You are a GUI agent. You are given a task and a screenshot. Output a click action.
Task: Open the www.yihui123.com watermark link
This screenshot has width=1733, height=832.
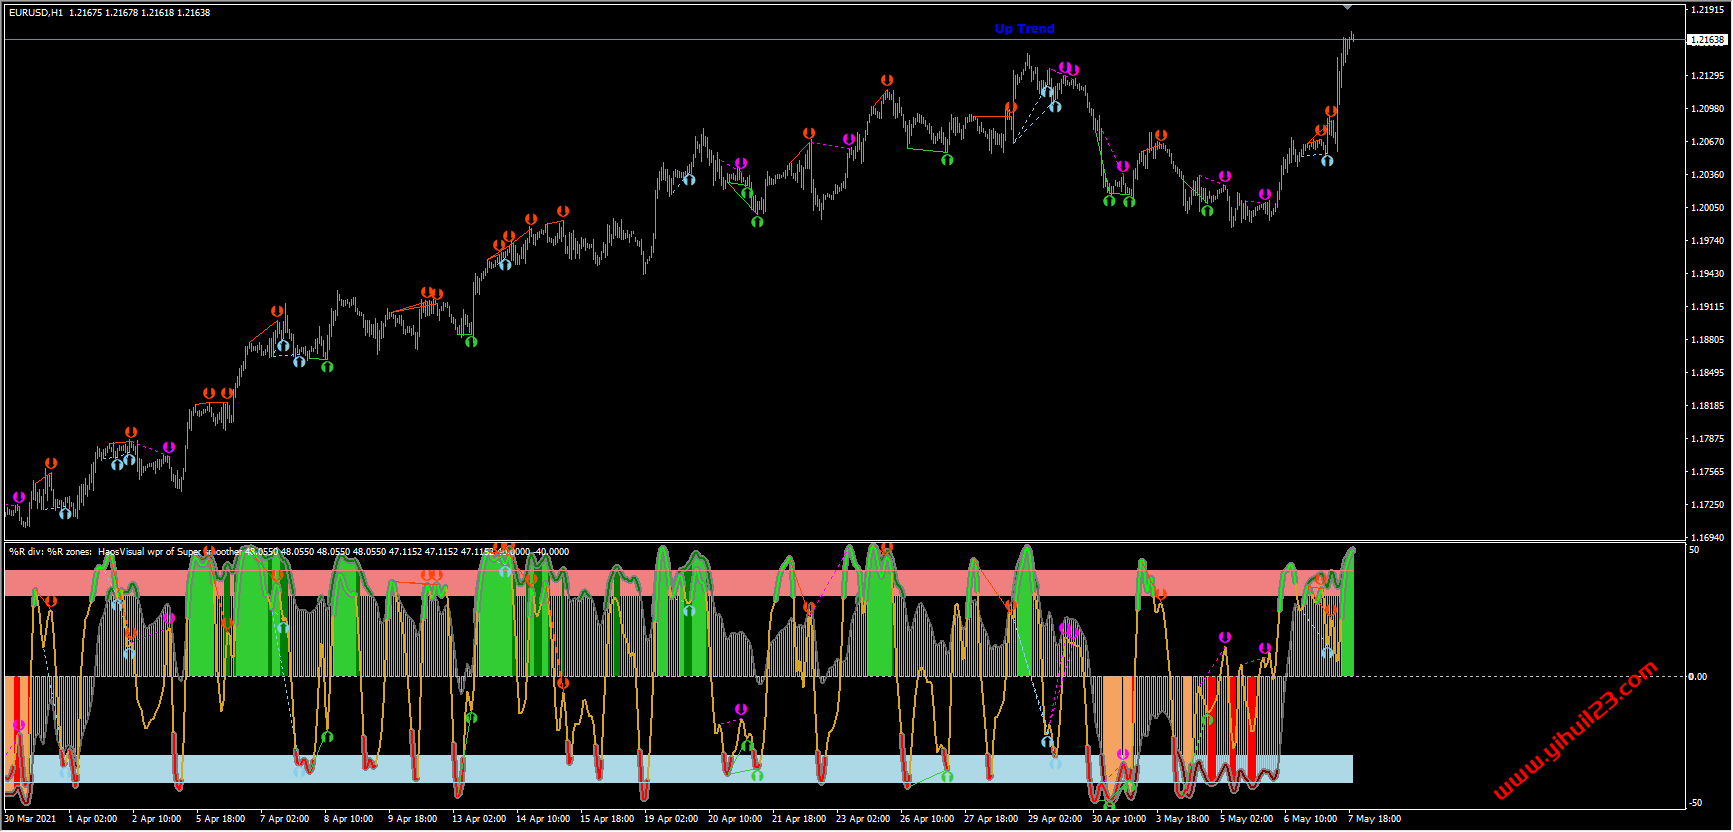1575,731
